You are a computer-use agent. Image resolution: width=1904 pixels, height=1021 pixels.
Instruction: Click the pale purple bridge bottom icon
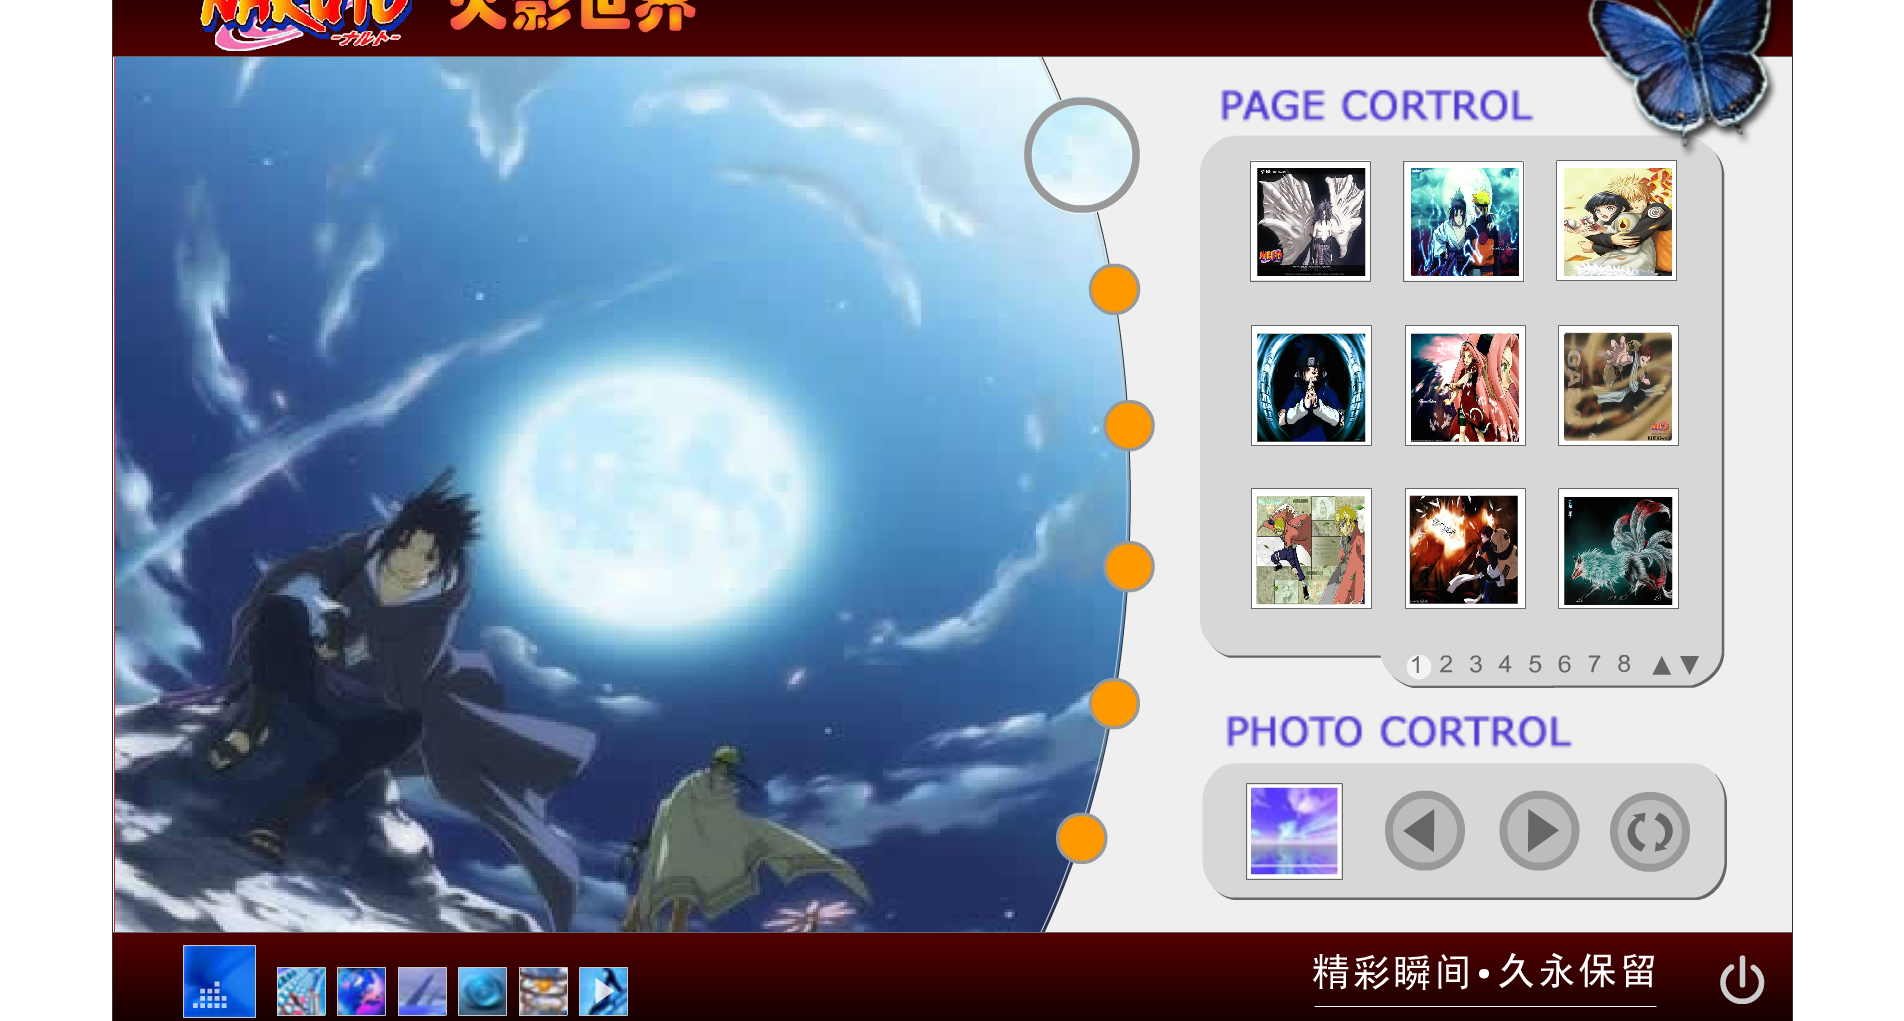(422, 991)
